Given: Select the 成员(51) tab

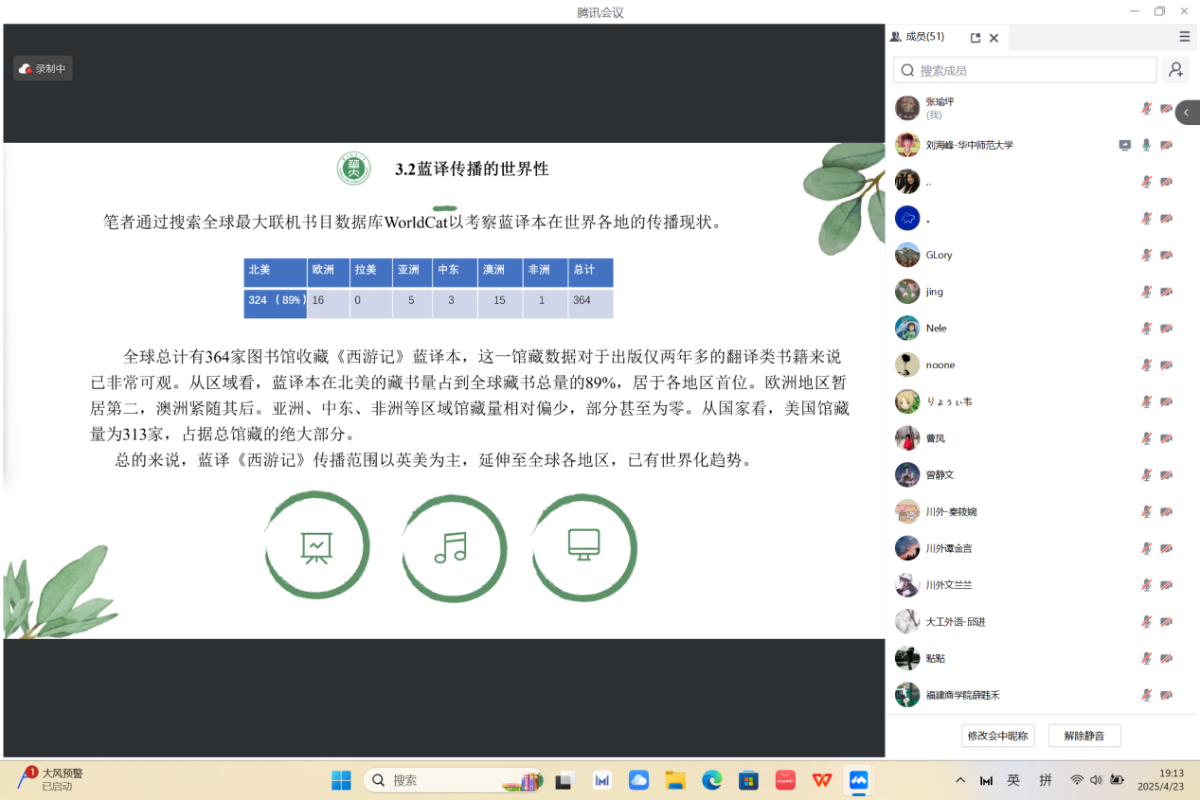Looking at the screenshot, I should (x=918, y=37).
